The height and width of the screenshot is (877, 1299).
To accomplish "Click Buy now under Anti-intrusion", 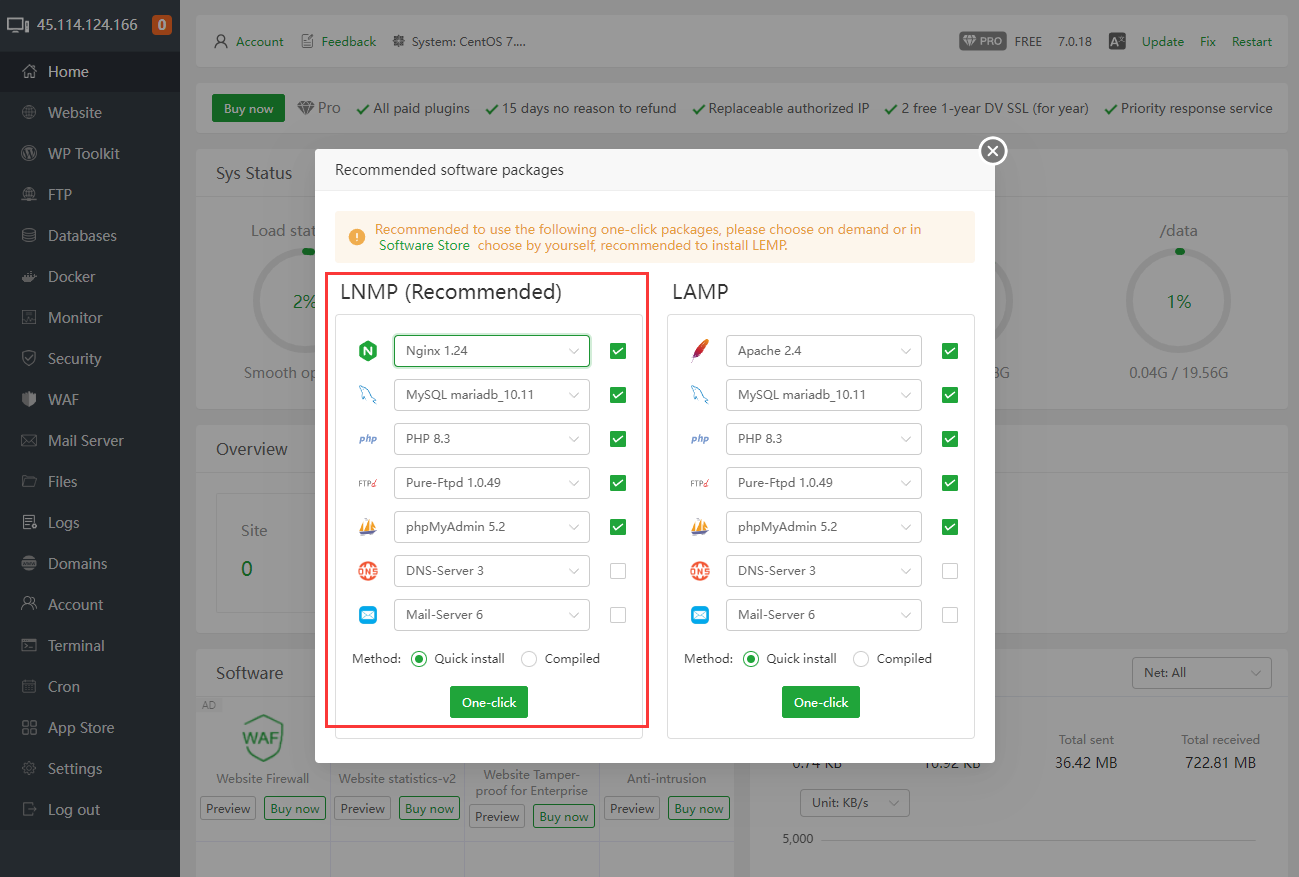I will [x=699, y=809].
